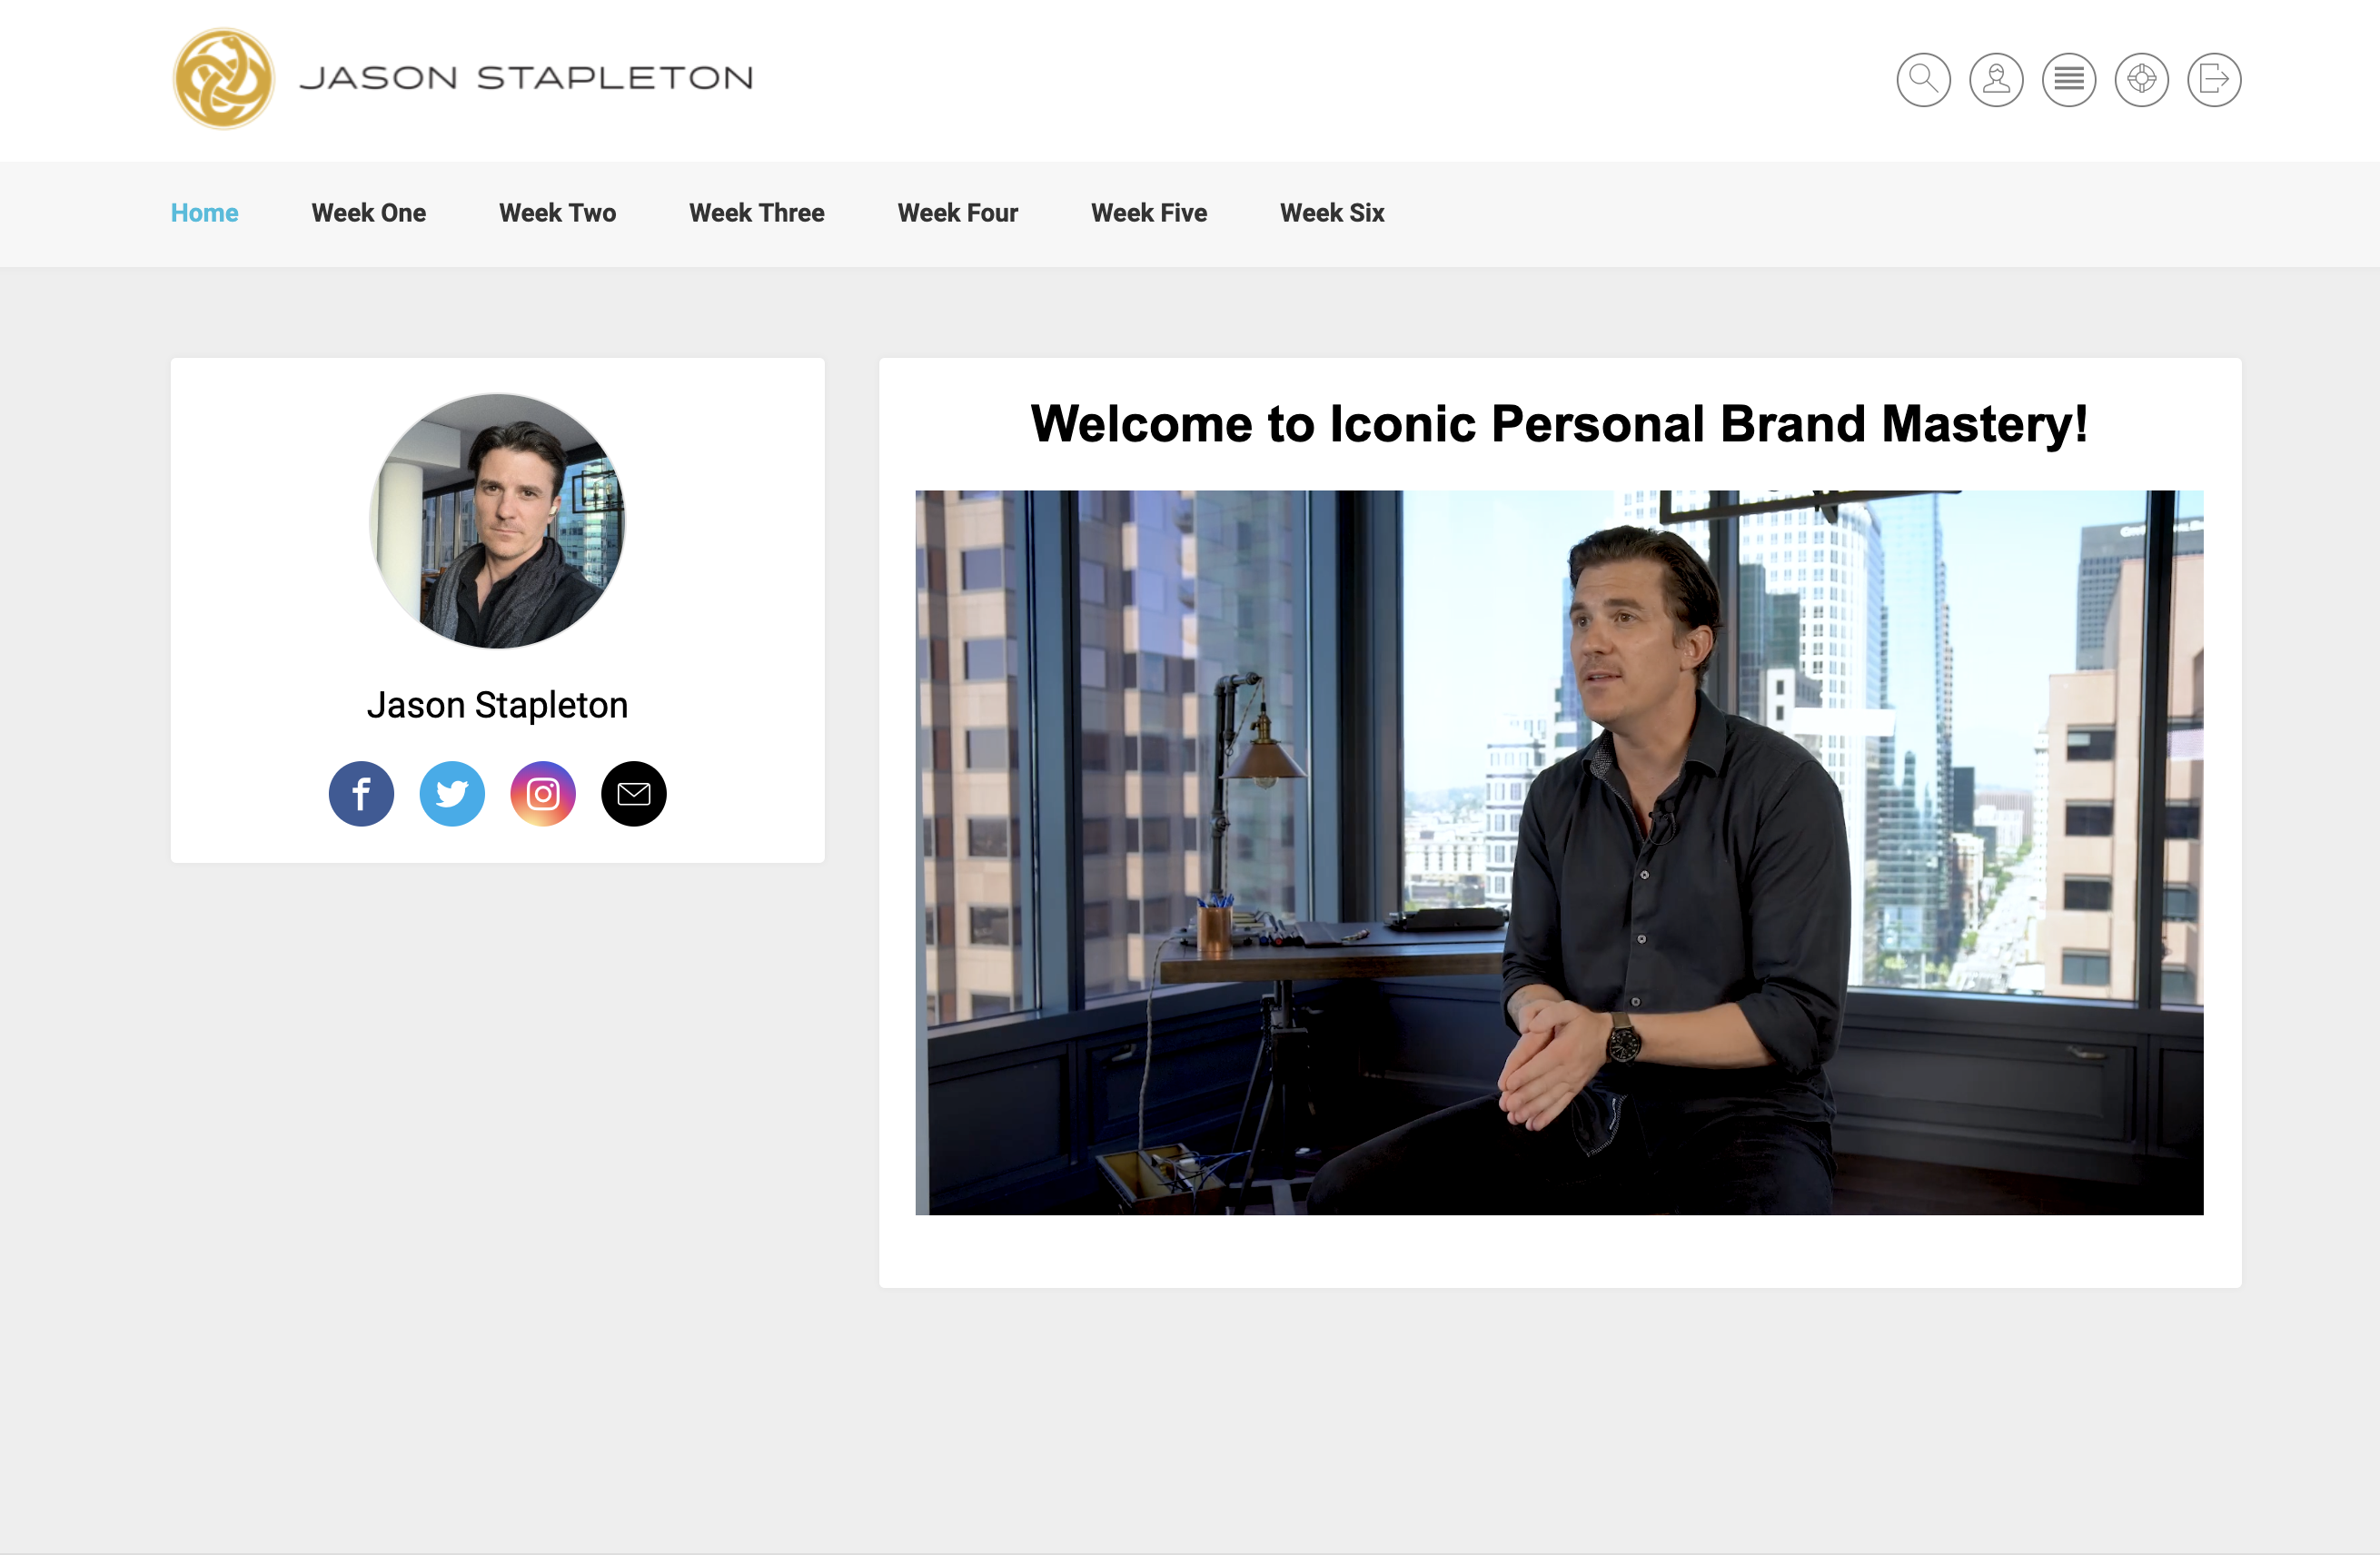
Task: Open Jason Stapleton's Facebook icon
Action: (361, 794)
